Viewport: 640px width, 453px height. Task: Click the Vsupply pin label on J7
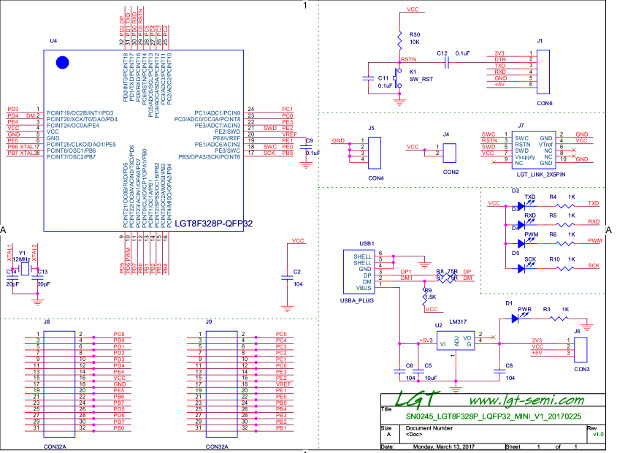[x=525, y=157]
